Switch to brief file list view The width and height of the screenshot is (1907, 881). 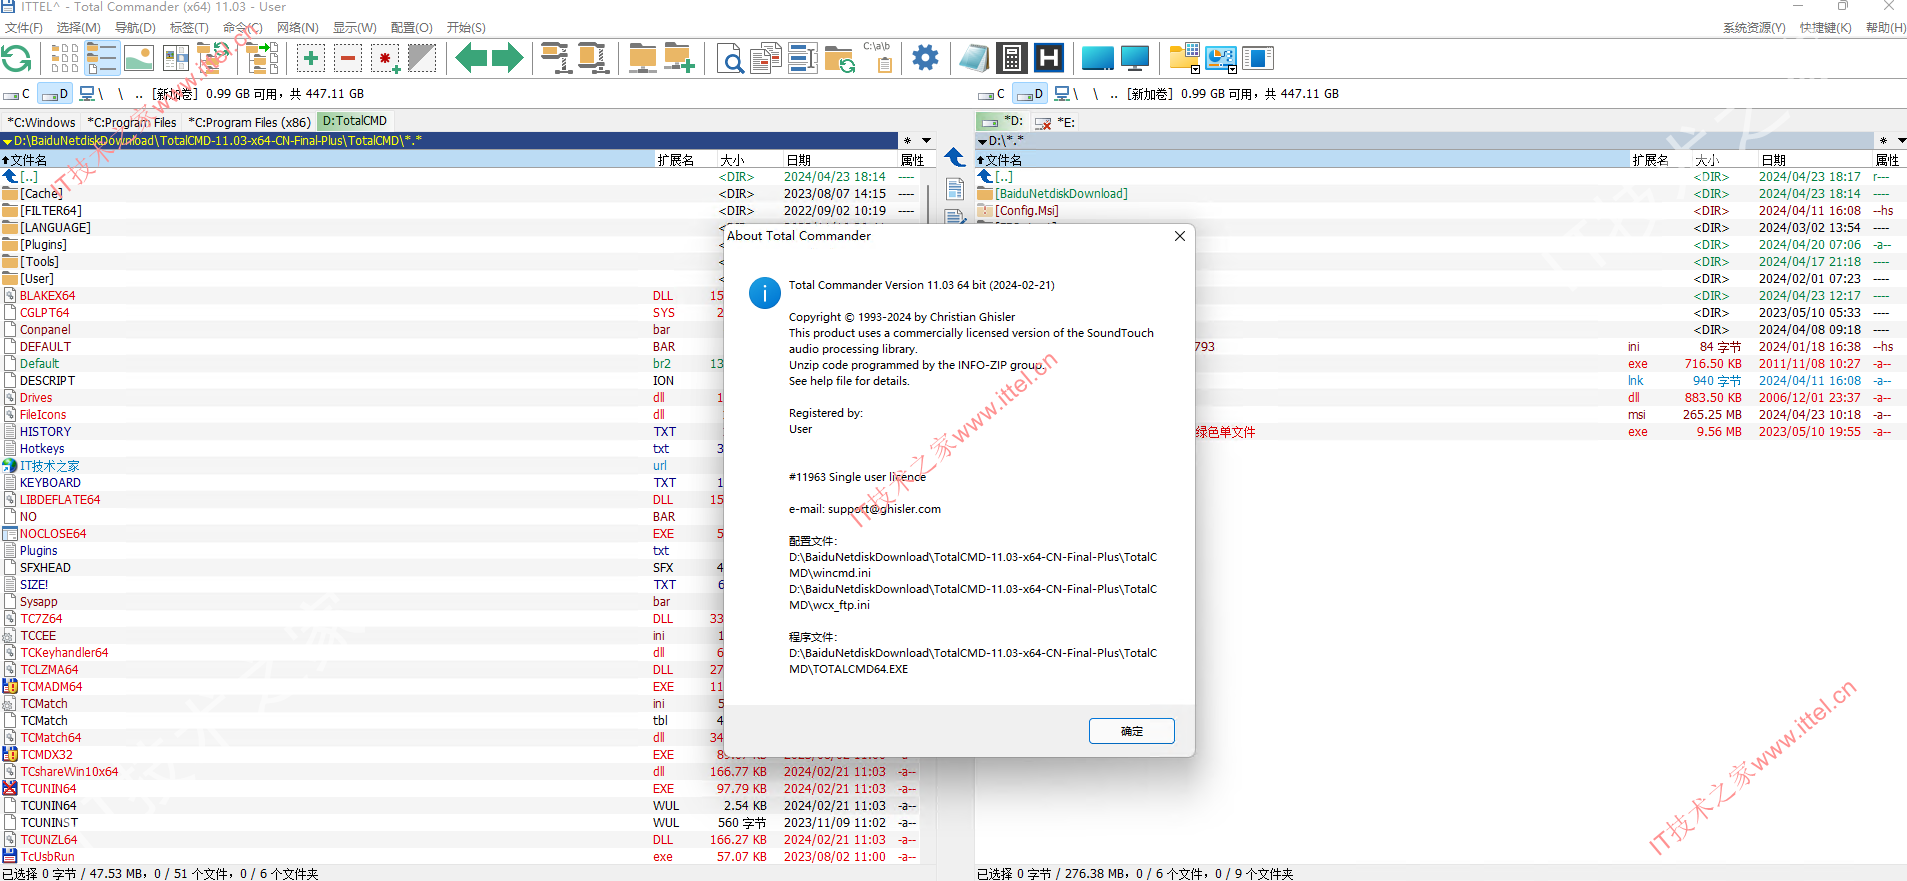point(65,59)
